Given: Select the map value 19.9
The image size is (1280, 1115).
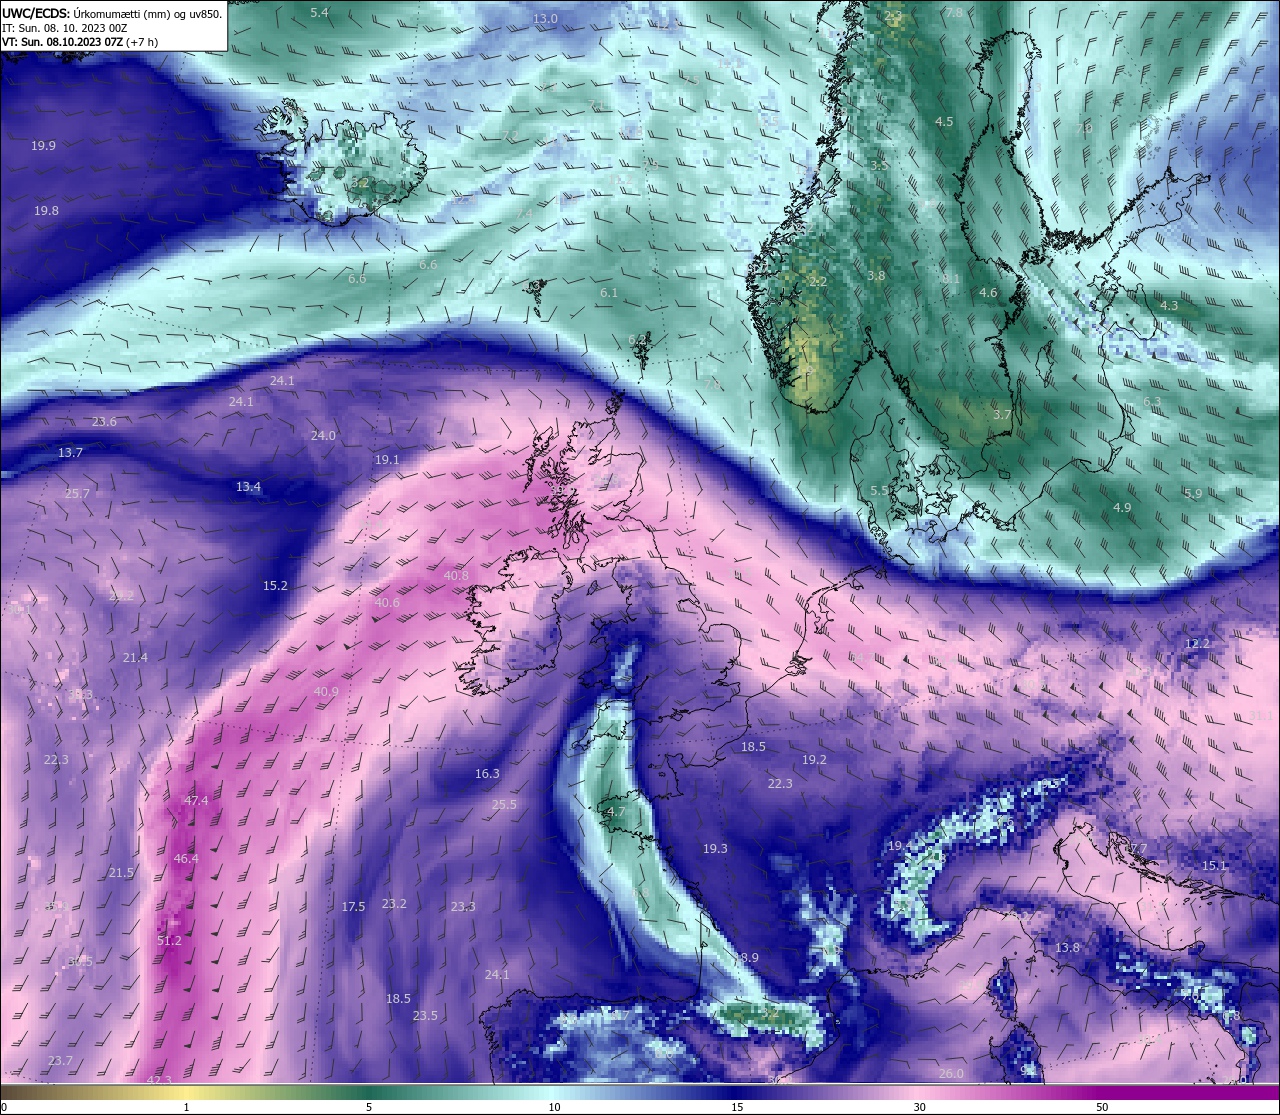Looking at the screenshot, I should 43,145.
